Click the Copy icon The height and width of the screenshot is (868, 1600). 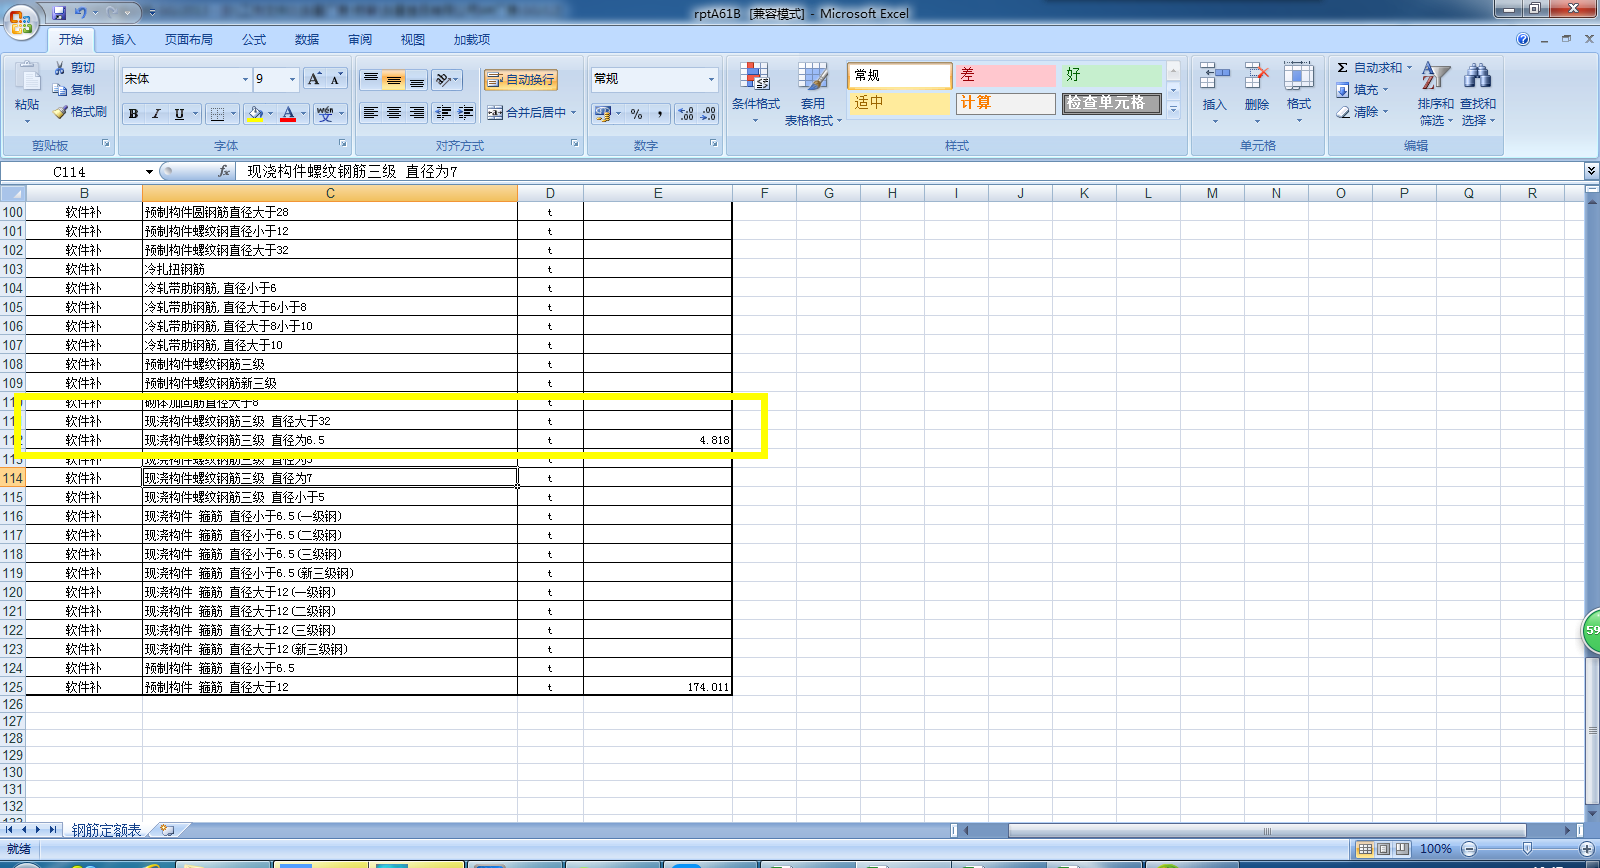(x=60, y=90)
